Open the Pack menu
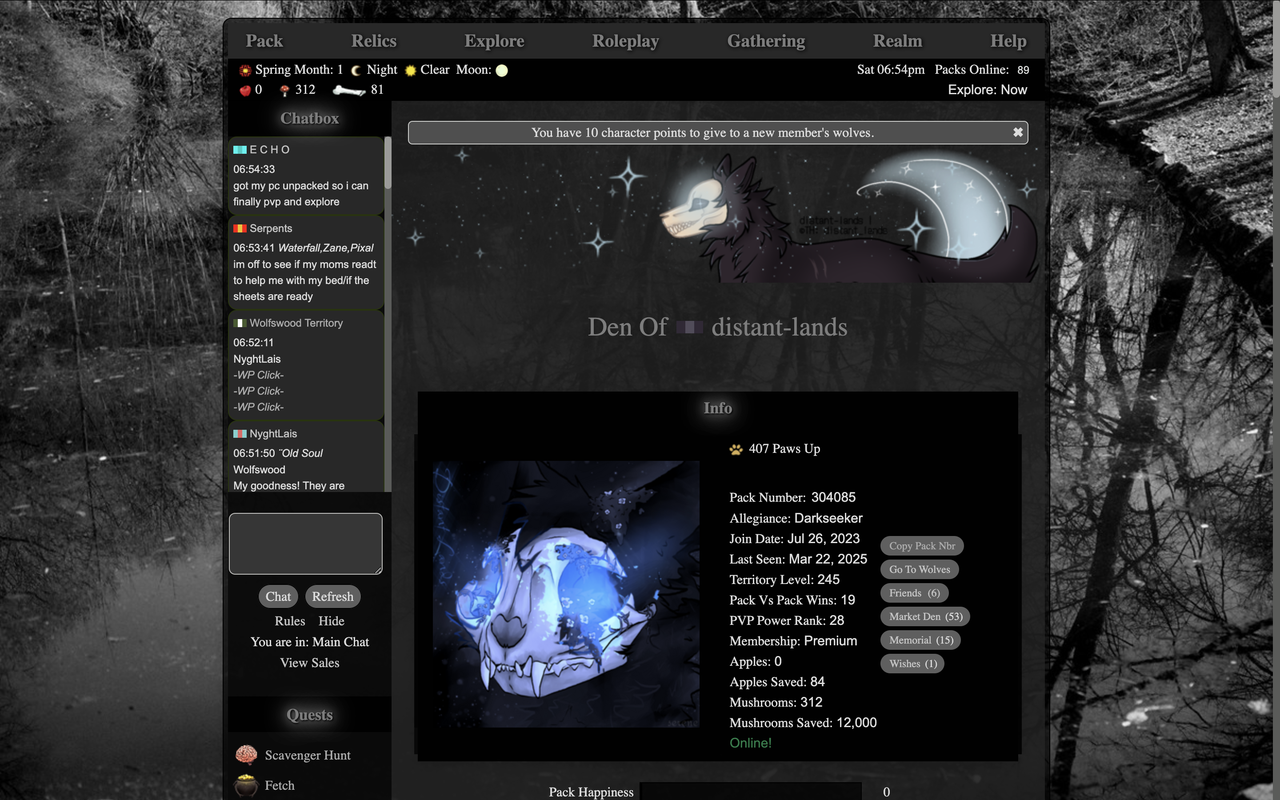1280x800 pixels. [263, 41]
